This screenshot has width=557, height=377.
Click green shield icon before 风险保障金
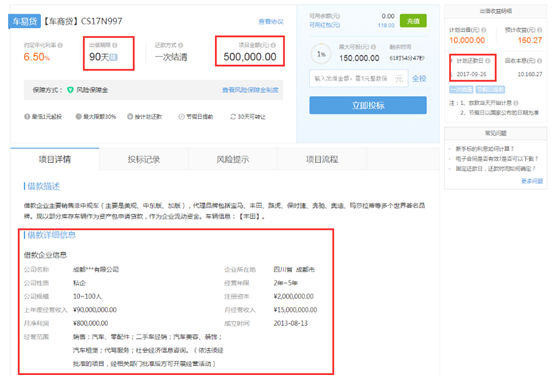point(70,90)
